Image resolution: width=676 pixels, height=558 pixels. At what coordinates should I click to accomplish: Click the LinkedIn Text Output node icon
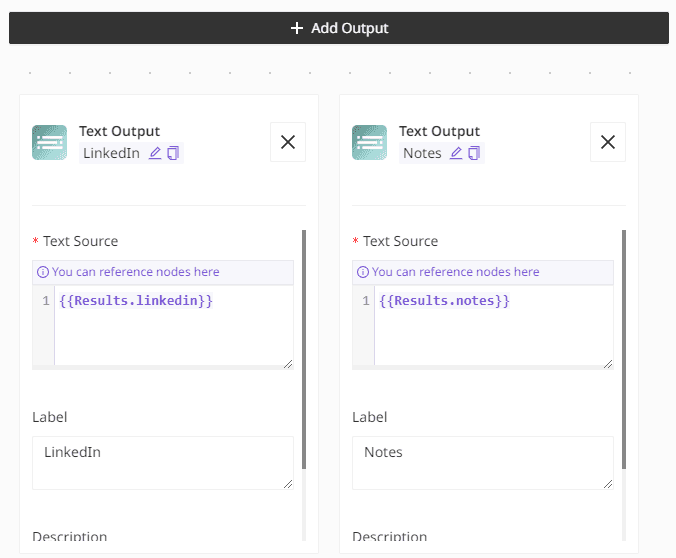coord(49,142)
